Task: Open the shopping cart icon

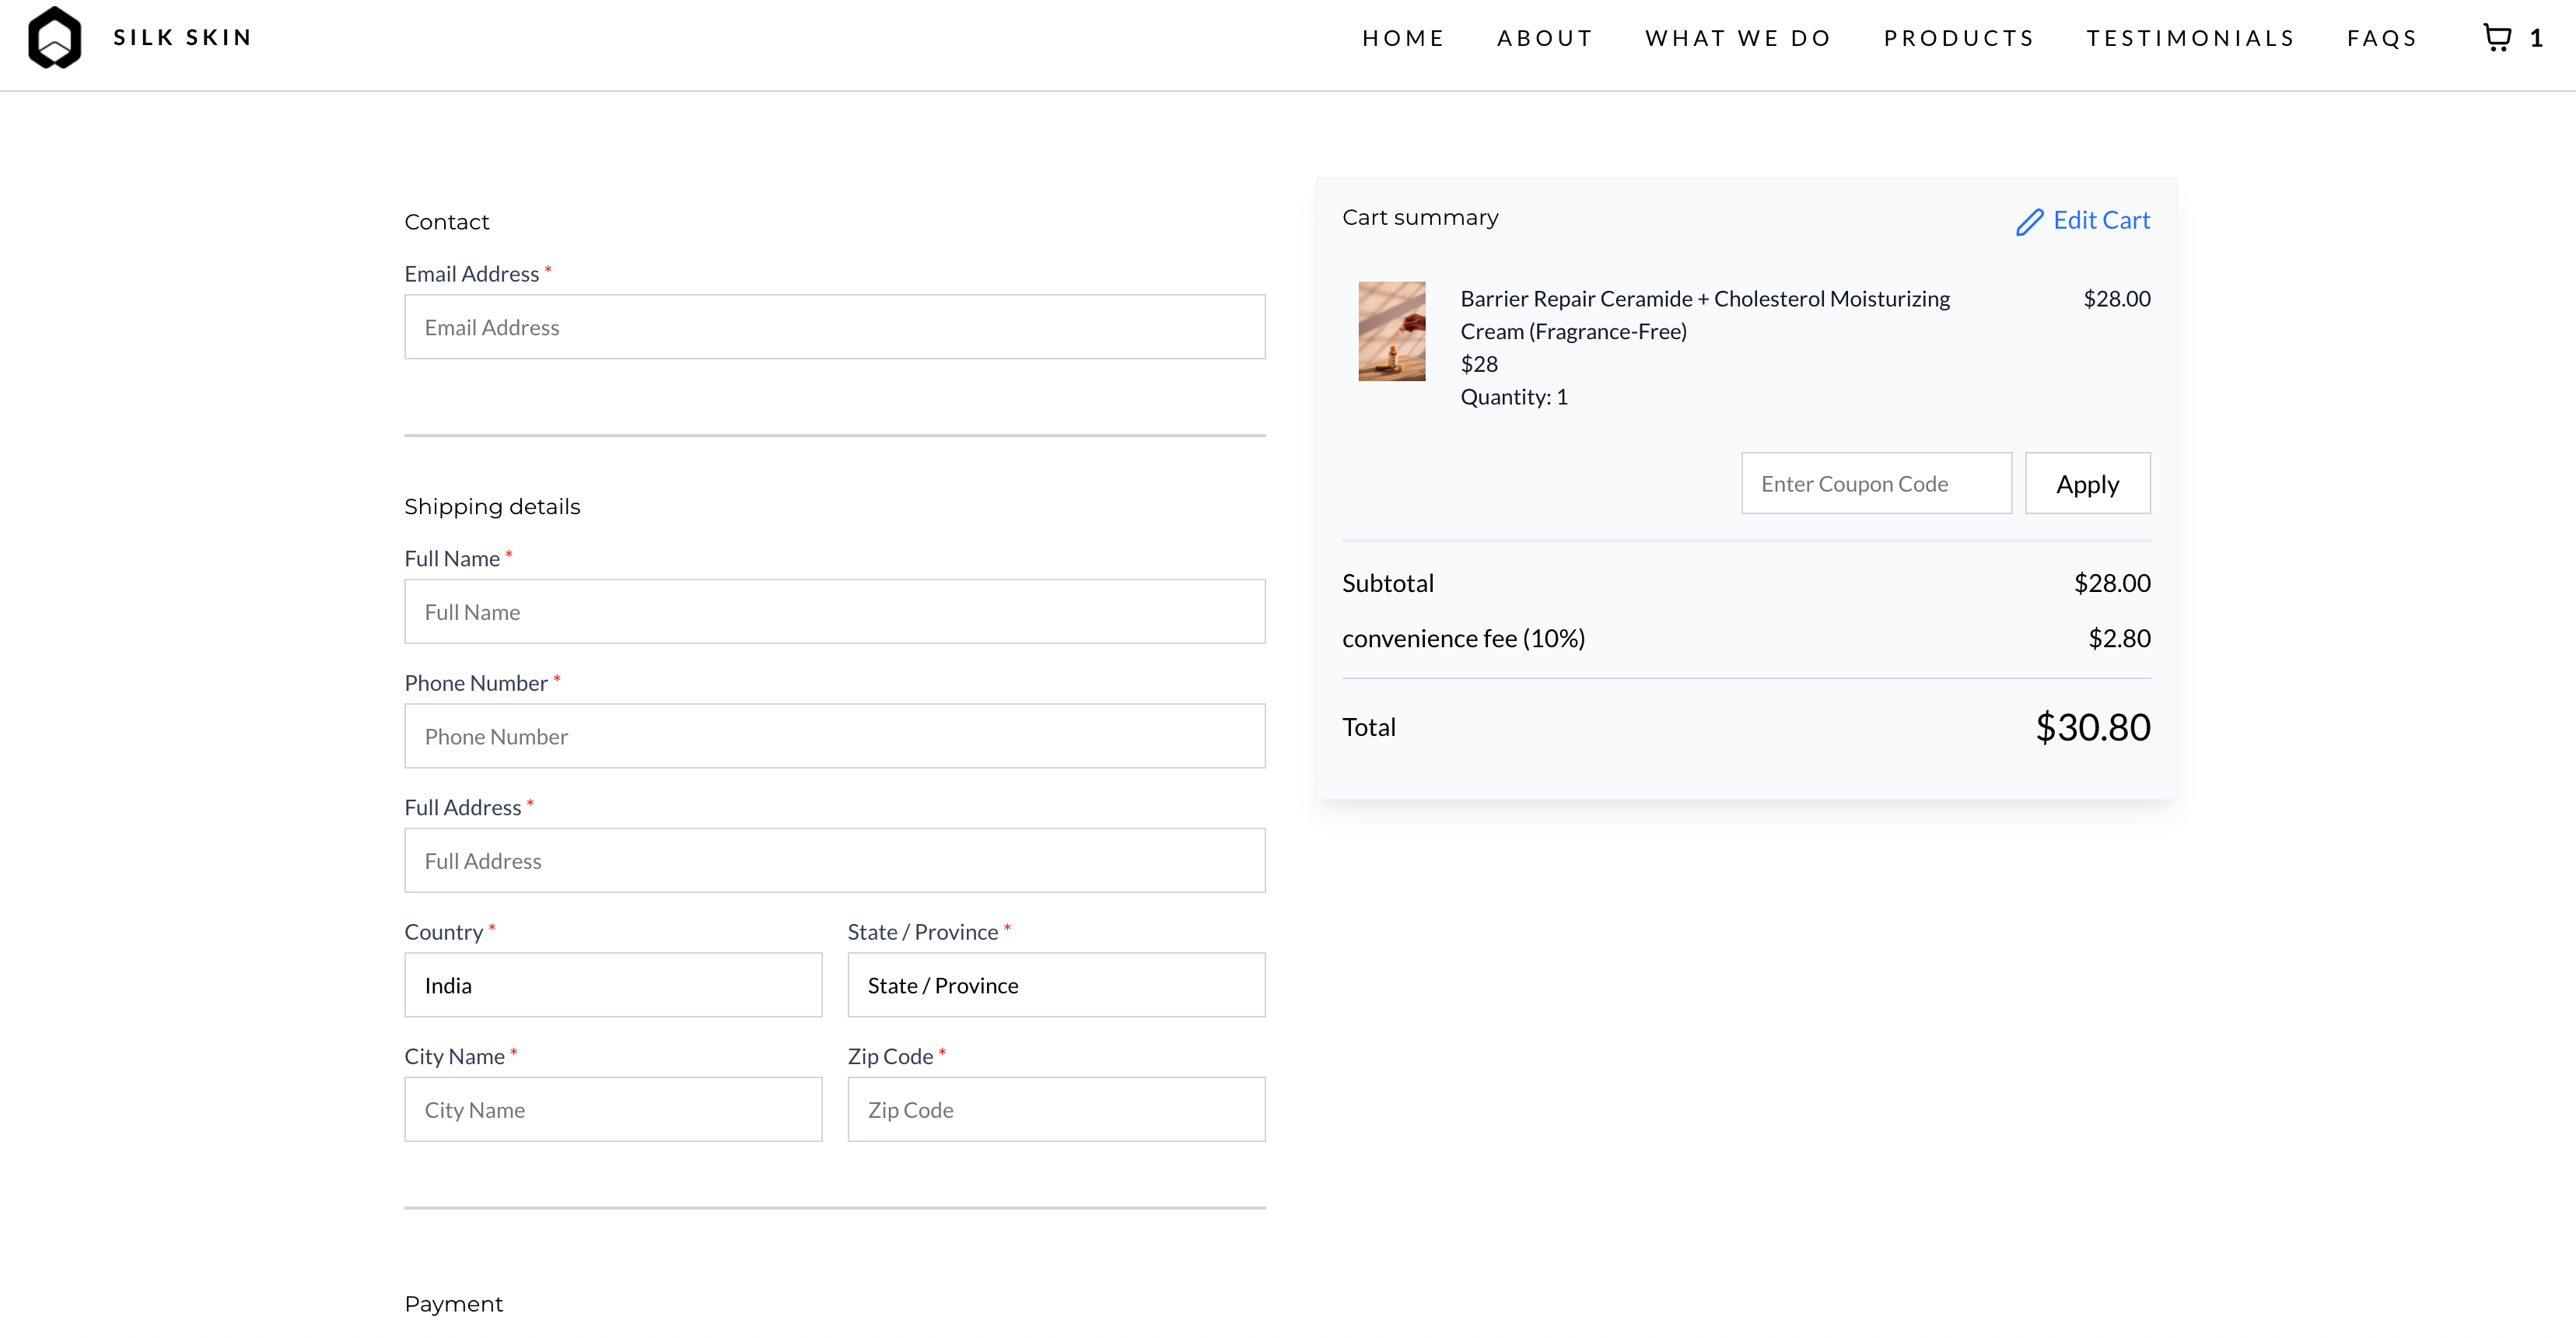Action: pyautogui.click(x=2497, y=38)
